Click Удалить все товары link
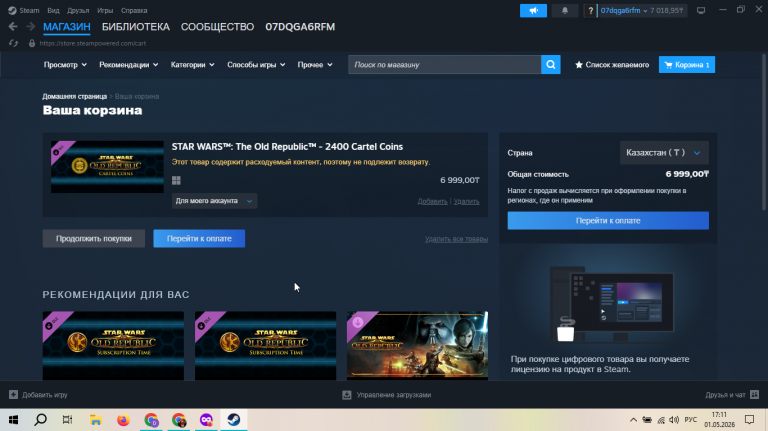 (x=456, y=239)
